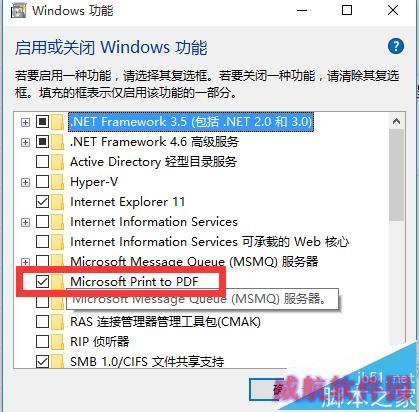Disable the Internet Explorer 11 checkbox
419x412 pixels.
click(x=42, y=202)
